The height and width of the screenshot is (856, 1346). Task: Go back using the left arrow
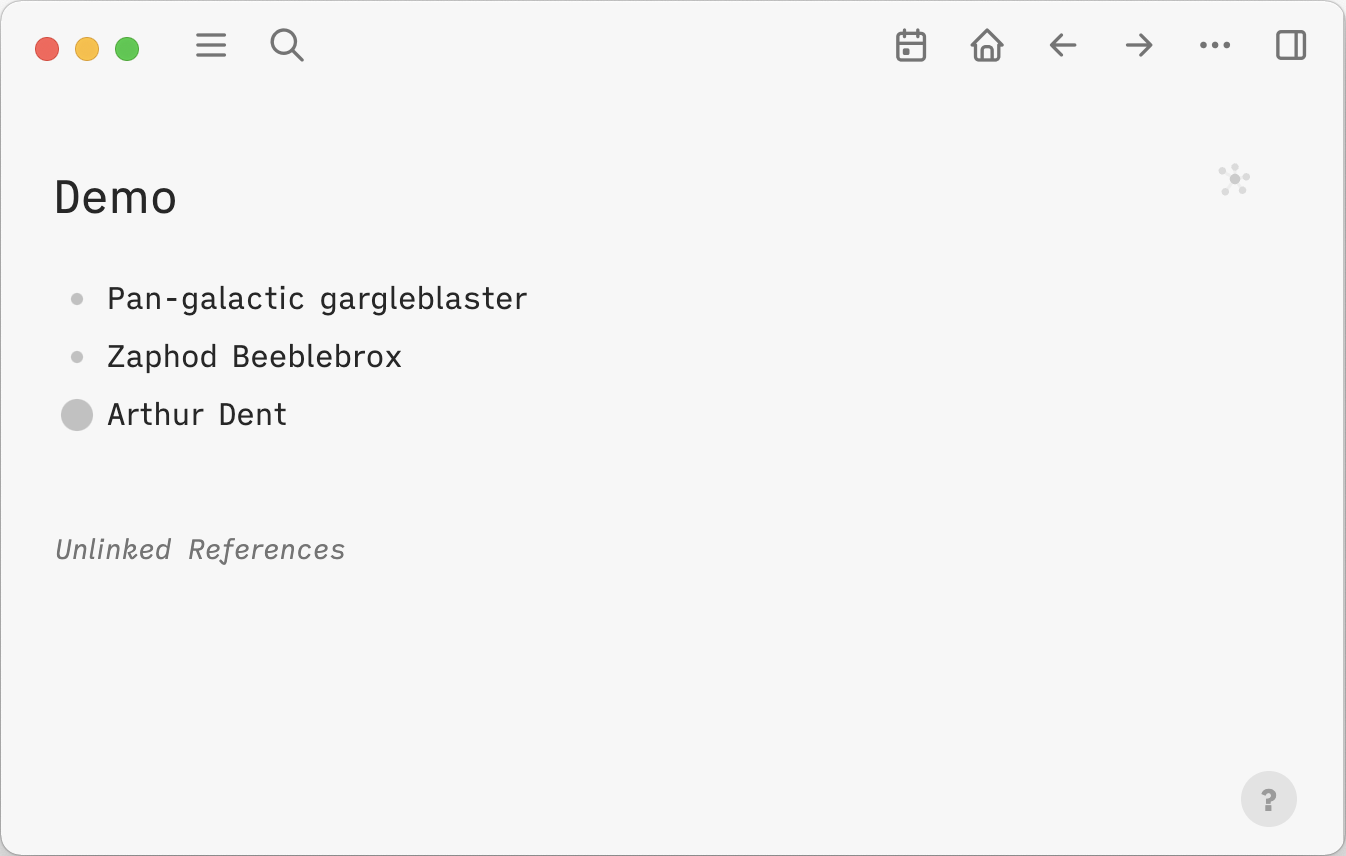pos(1062,45)
